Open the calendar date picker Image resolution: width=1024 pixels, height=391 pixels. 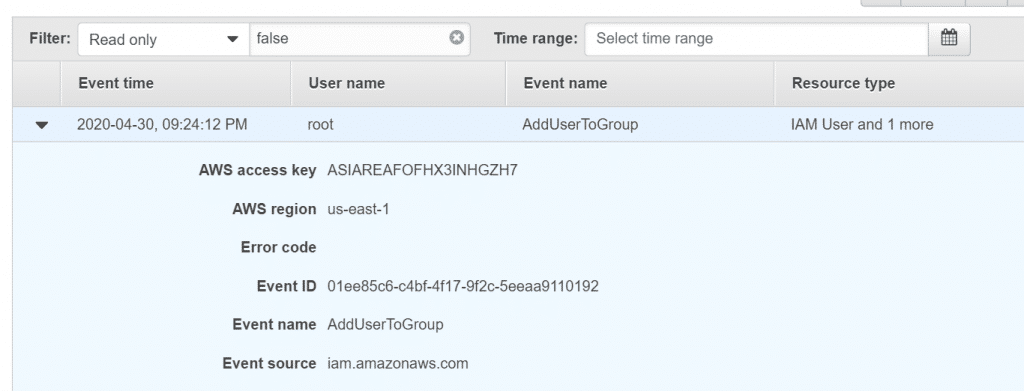pyautogui.click(x=949, y=39)
